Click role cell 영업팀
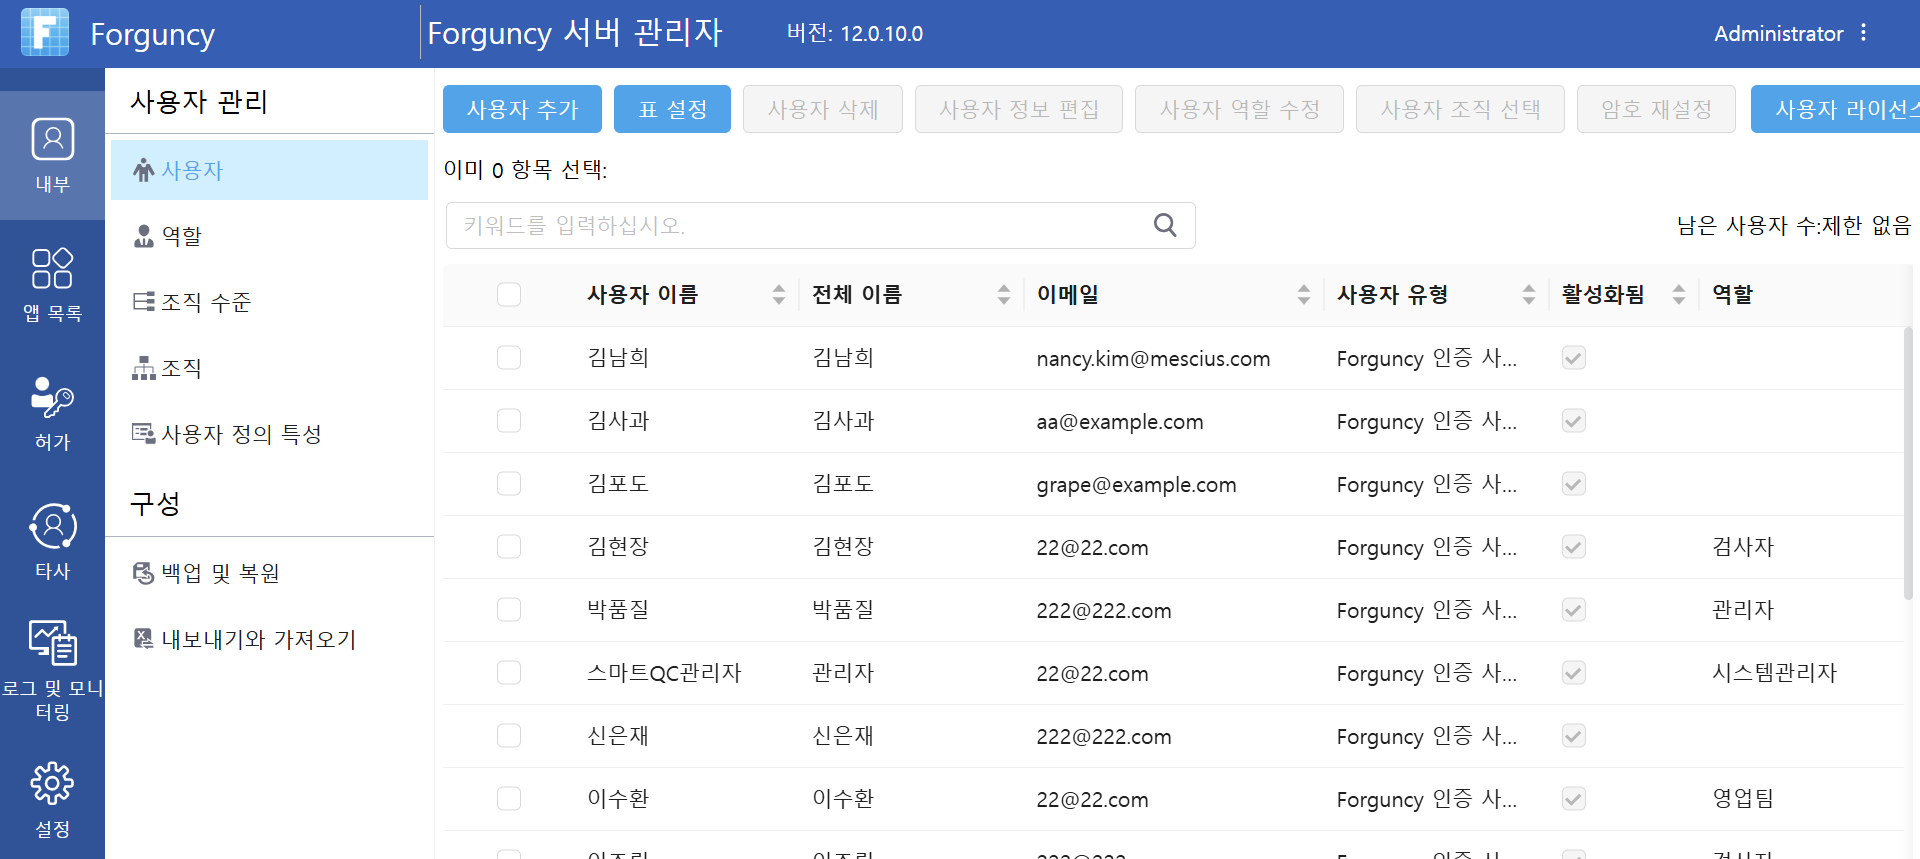 coord(1743,799)
